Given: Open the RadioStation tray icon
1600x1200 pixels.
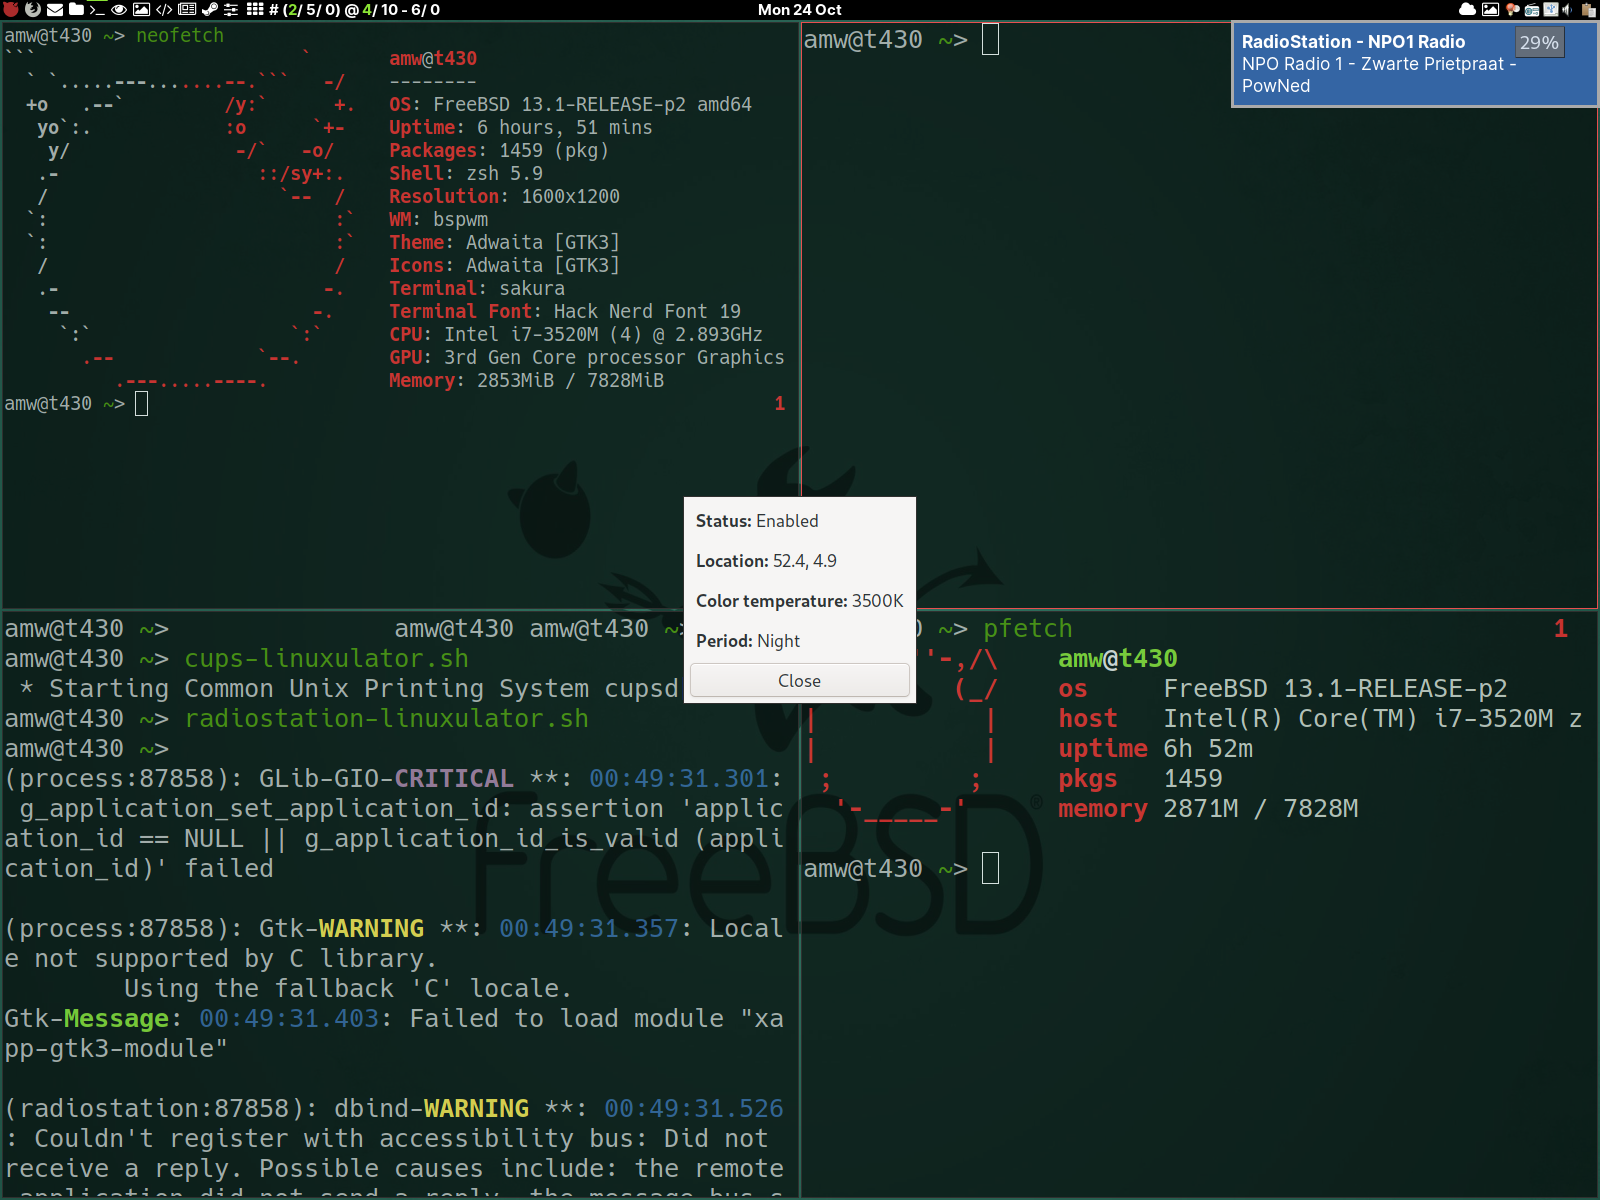Looking at the screenshot, I should 1532,10.
